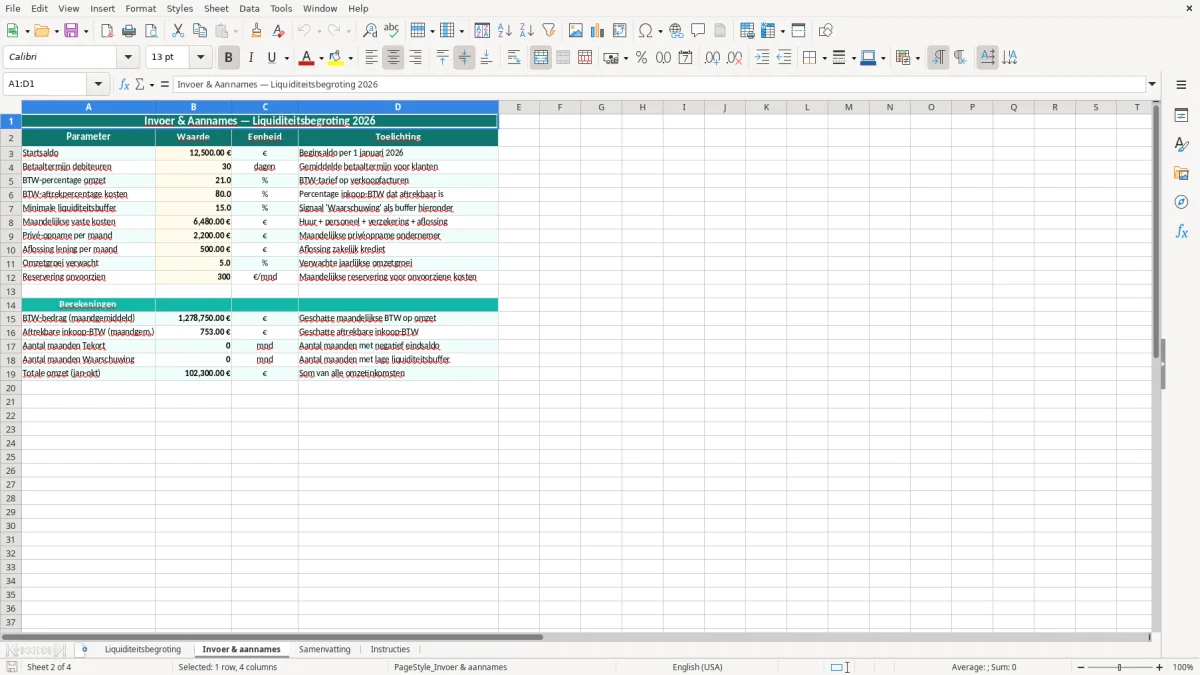Screen dimensions: 1200x675
Task: Click the formula input line
Action: [659, 84]
